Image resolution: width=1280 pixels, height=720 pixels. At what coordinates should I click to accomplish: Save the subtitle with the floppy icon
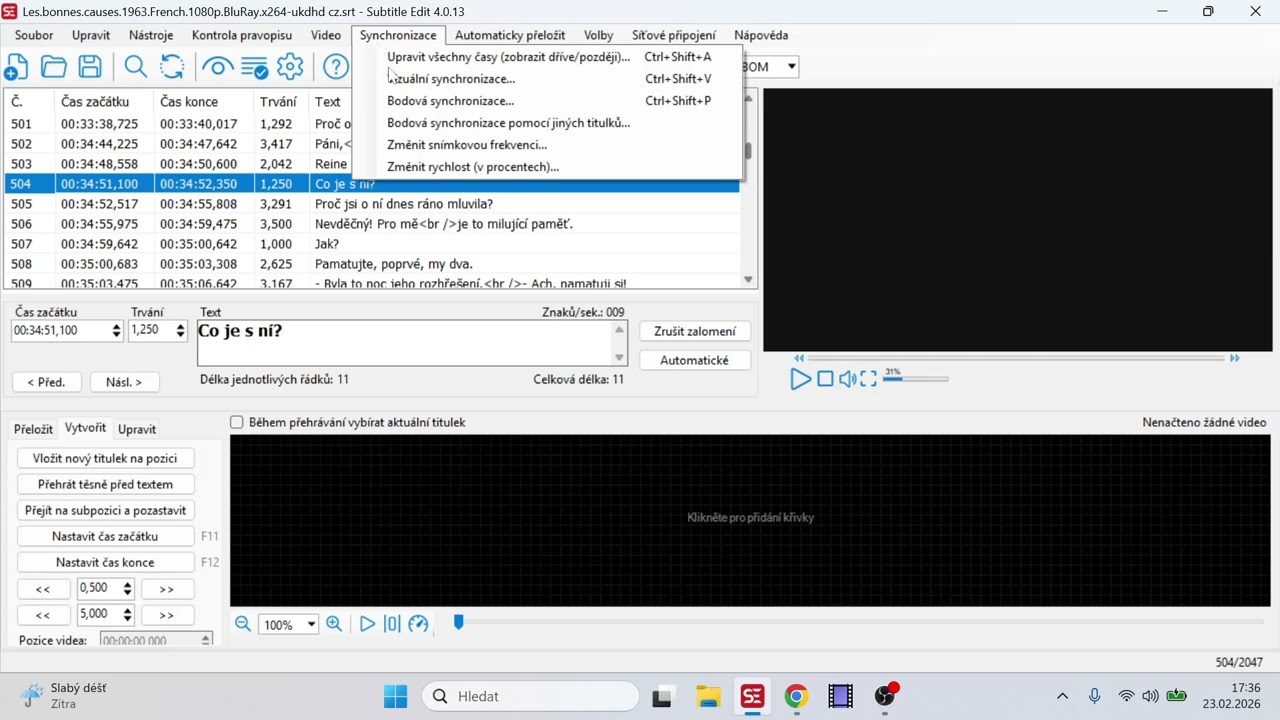point(90,67)
